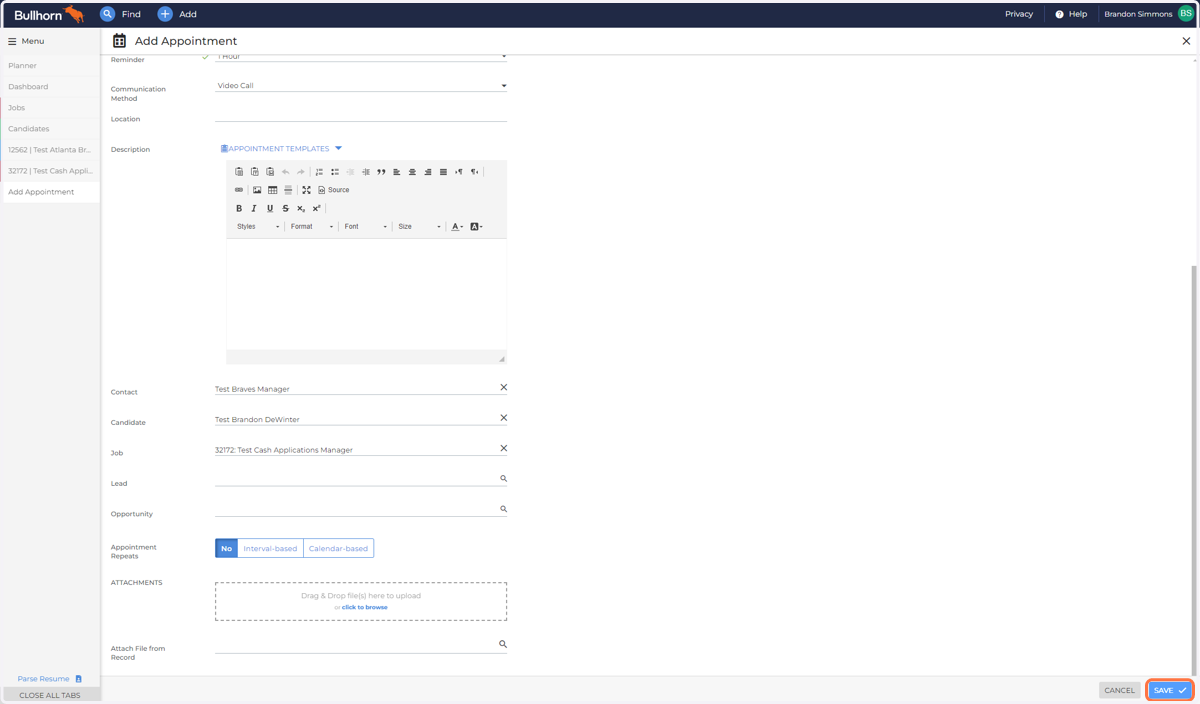The height and width of the screenshot is (704, 1200).
Task: Click the Add button in header
Action: (177, 14)
